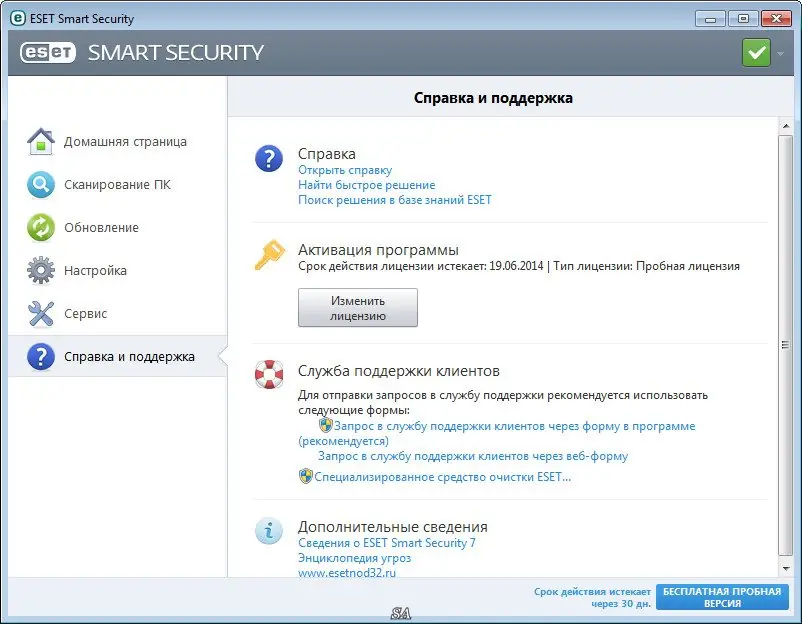The height and width of the screenshot is (624, 802).
Task: Click the green Update arrows icon
Action: pos(40,228)
